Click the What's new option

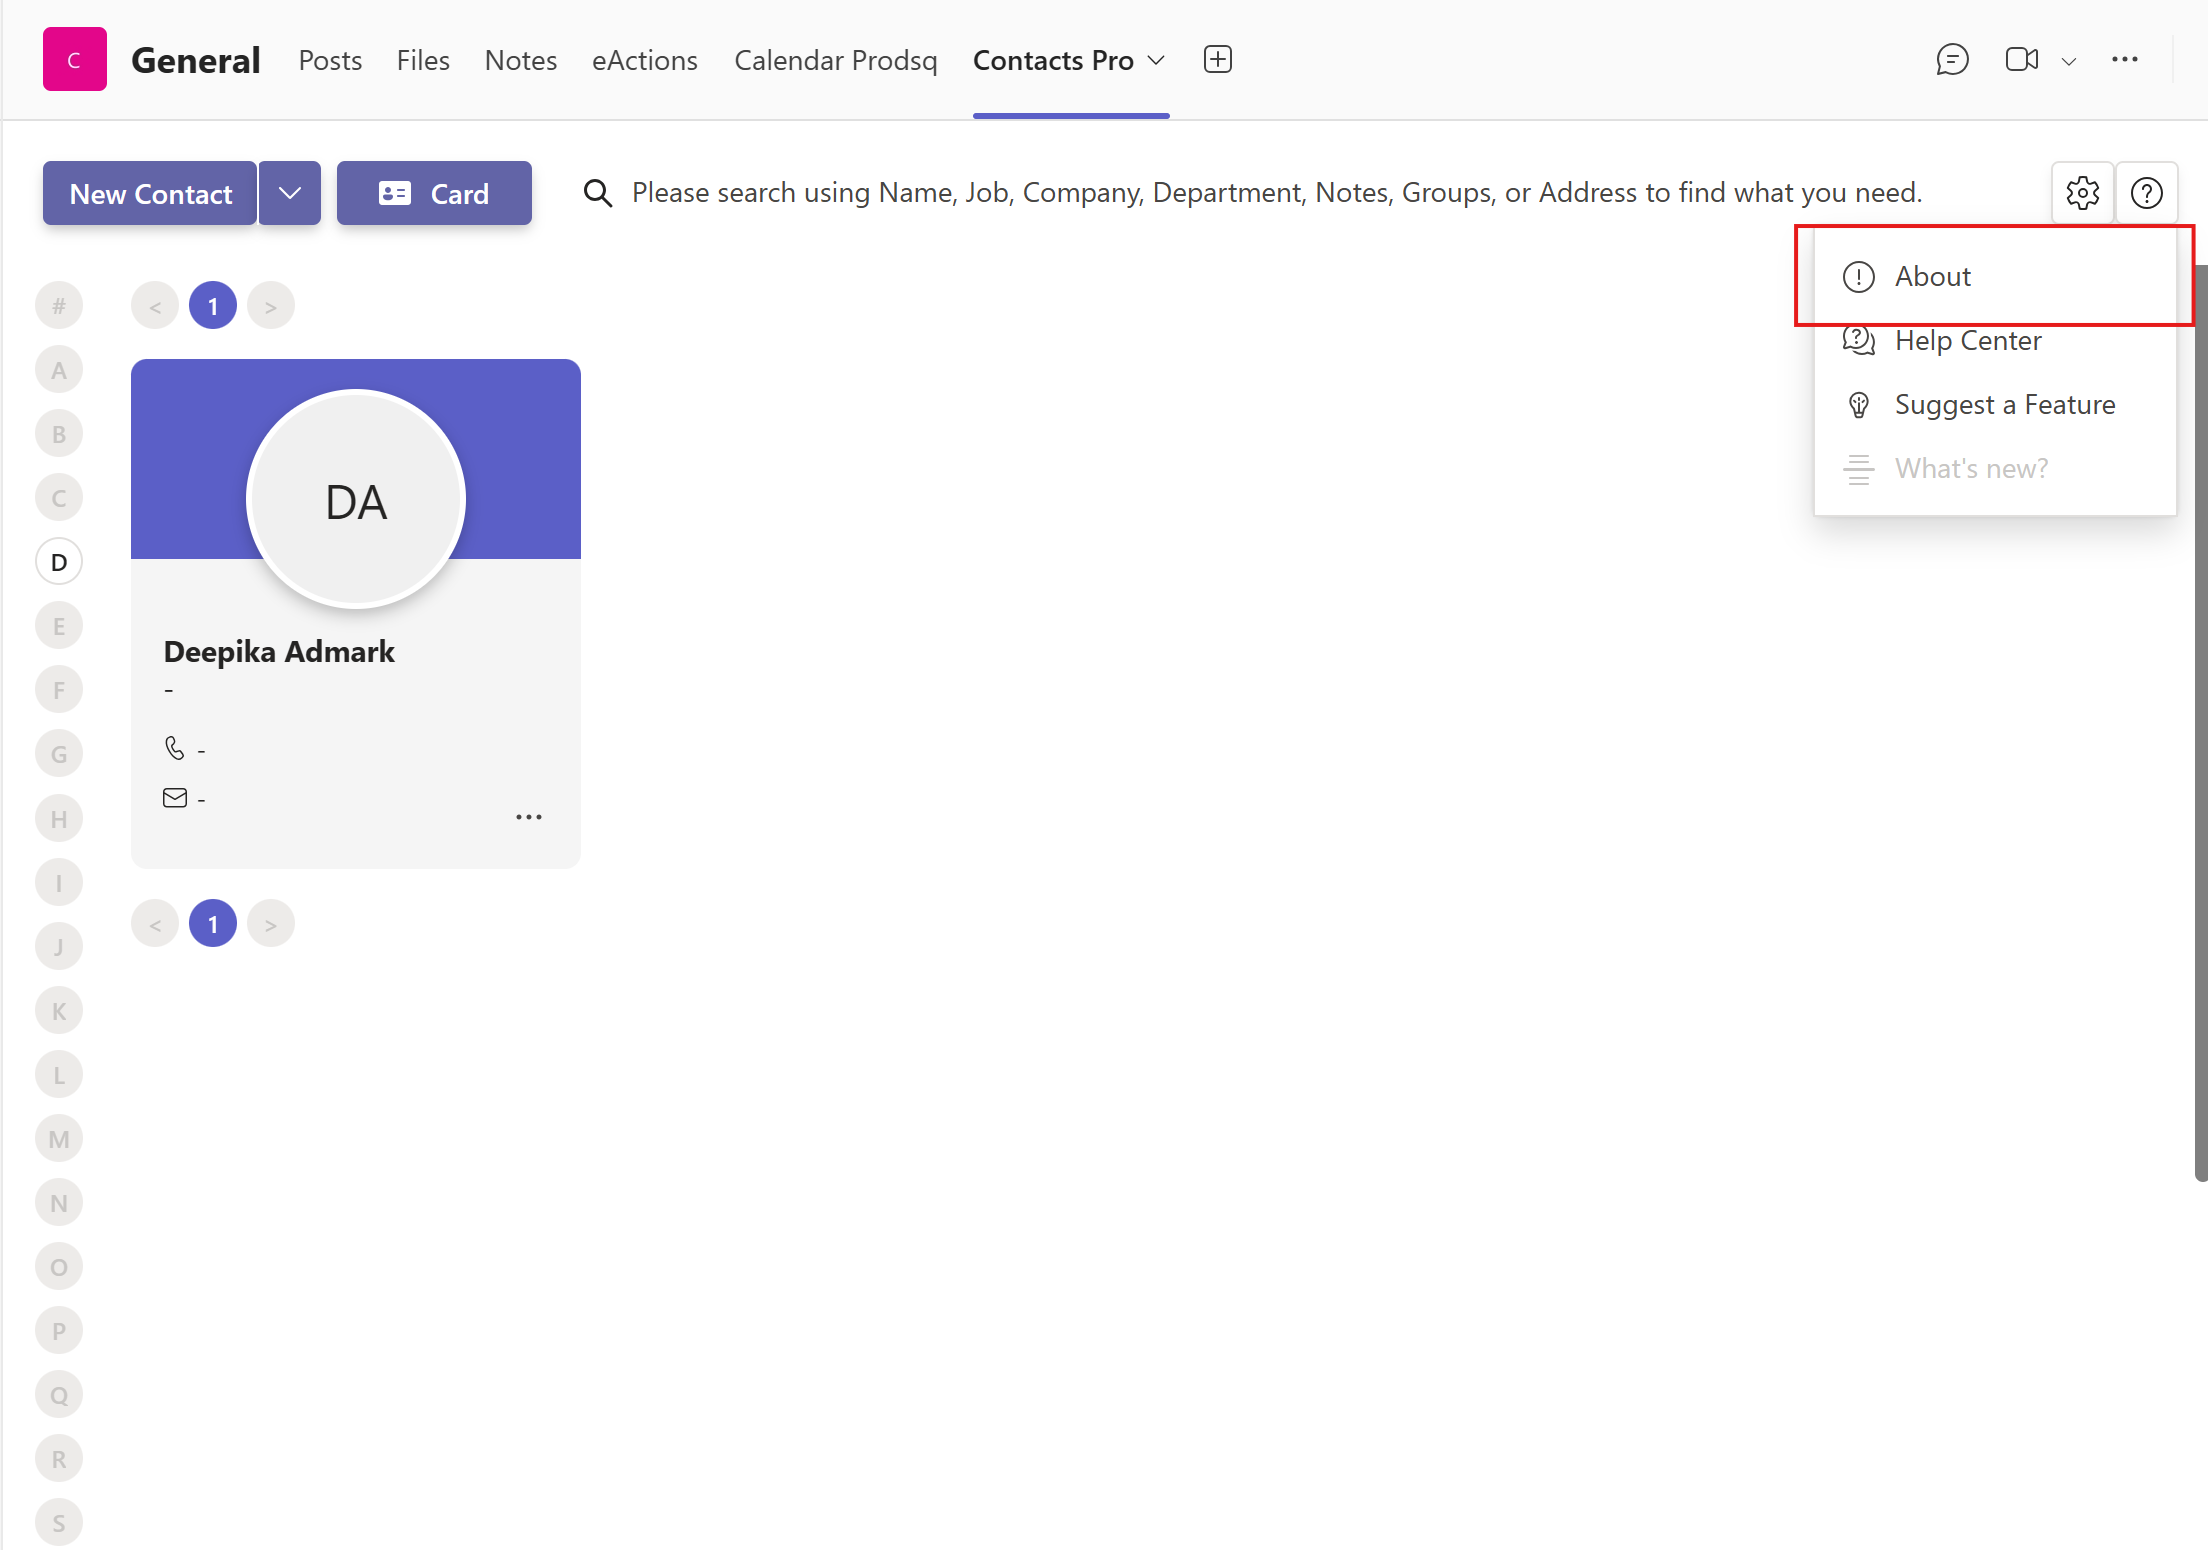1971,468
